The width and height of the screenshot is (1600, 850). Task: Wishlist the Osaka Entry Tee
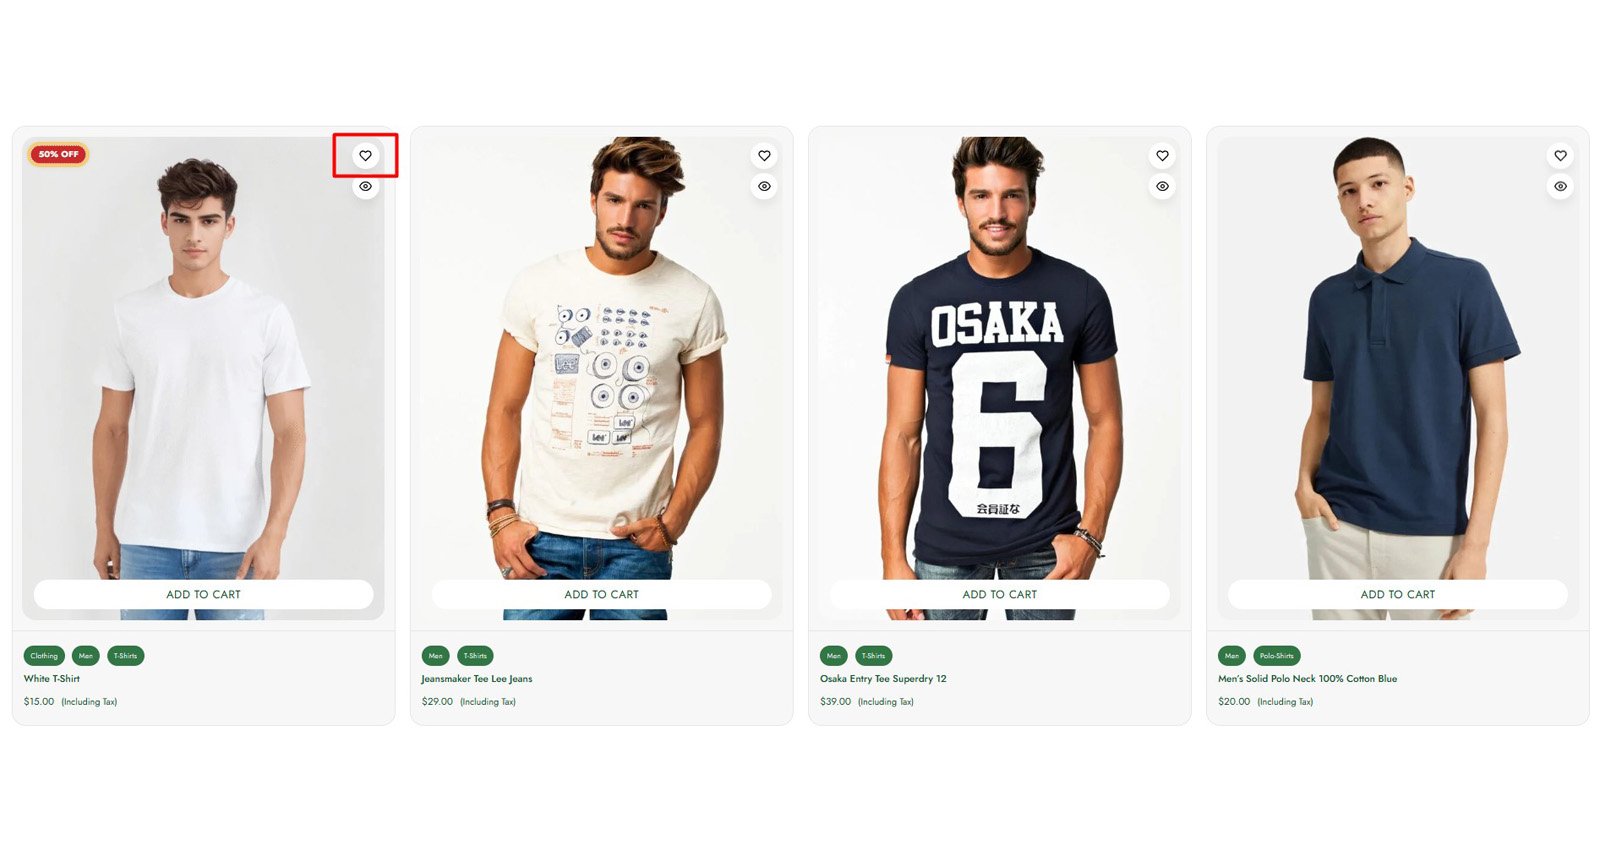tap(1162, 156)
